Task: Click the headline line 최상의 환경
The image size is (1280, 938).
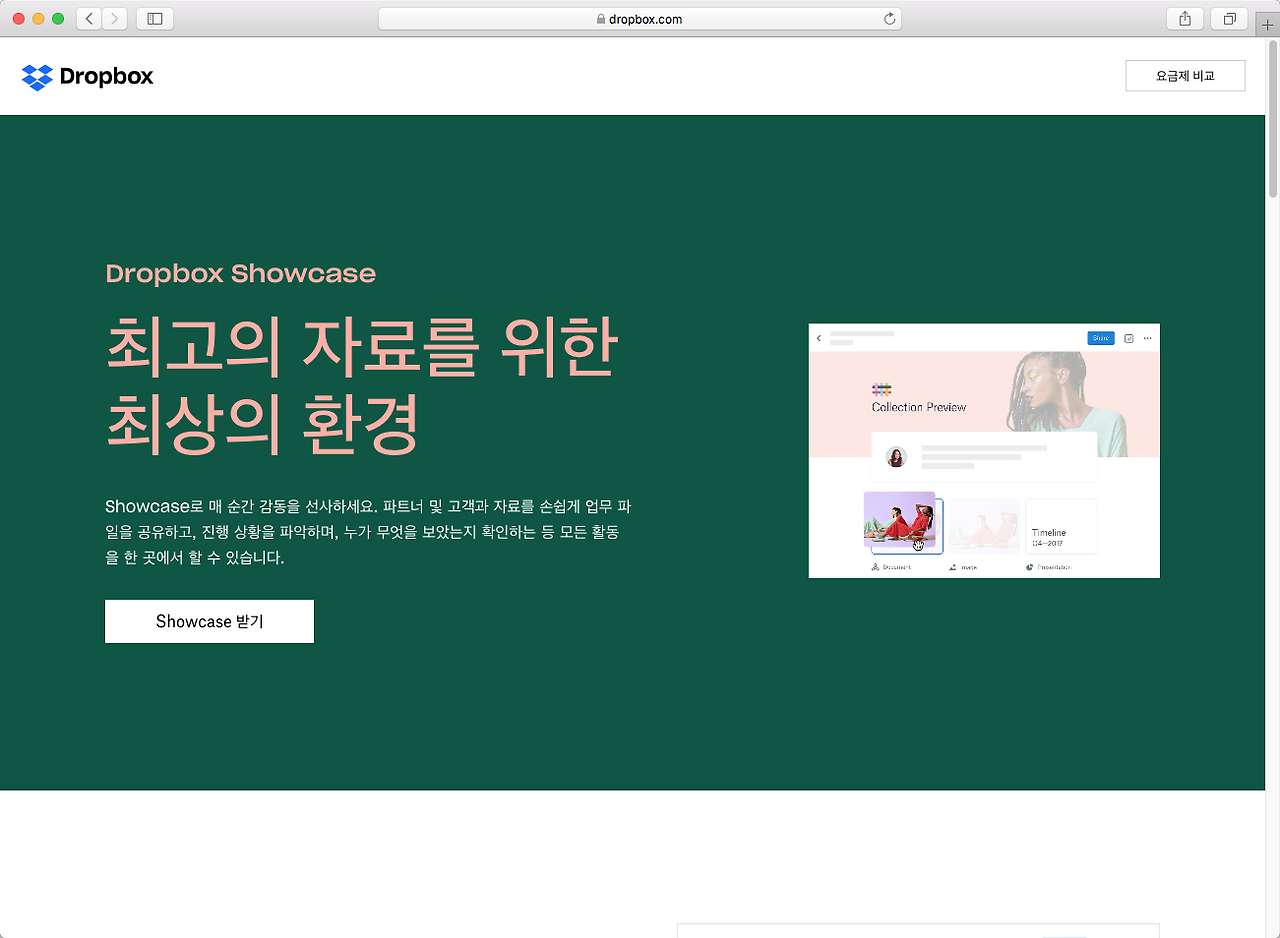Action: (261, 424)
